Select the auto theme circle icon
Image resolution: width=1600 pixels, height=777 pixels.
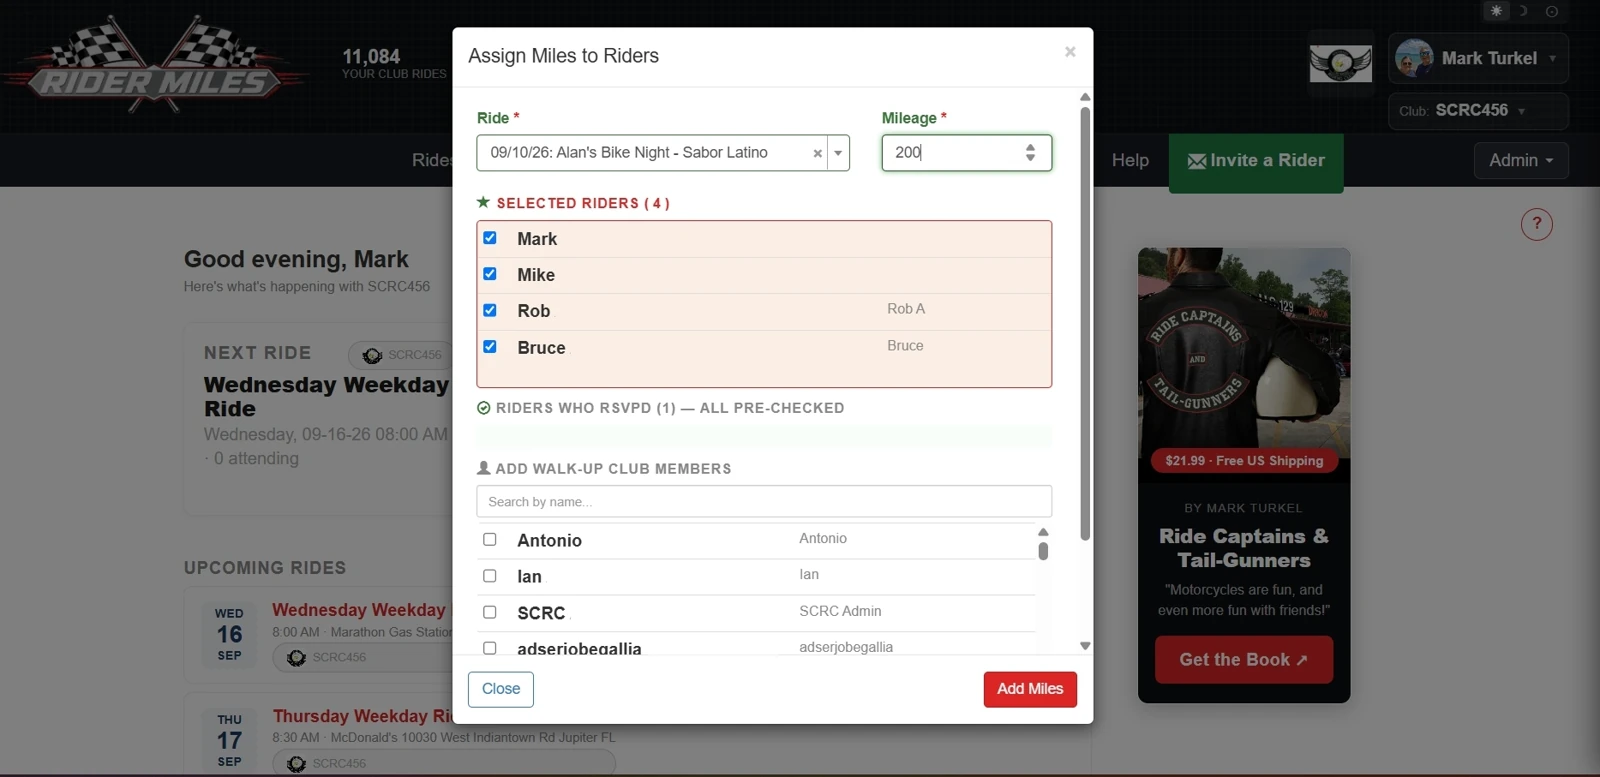click(1552, 11)
